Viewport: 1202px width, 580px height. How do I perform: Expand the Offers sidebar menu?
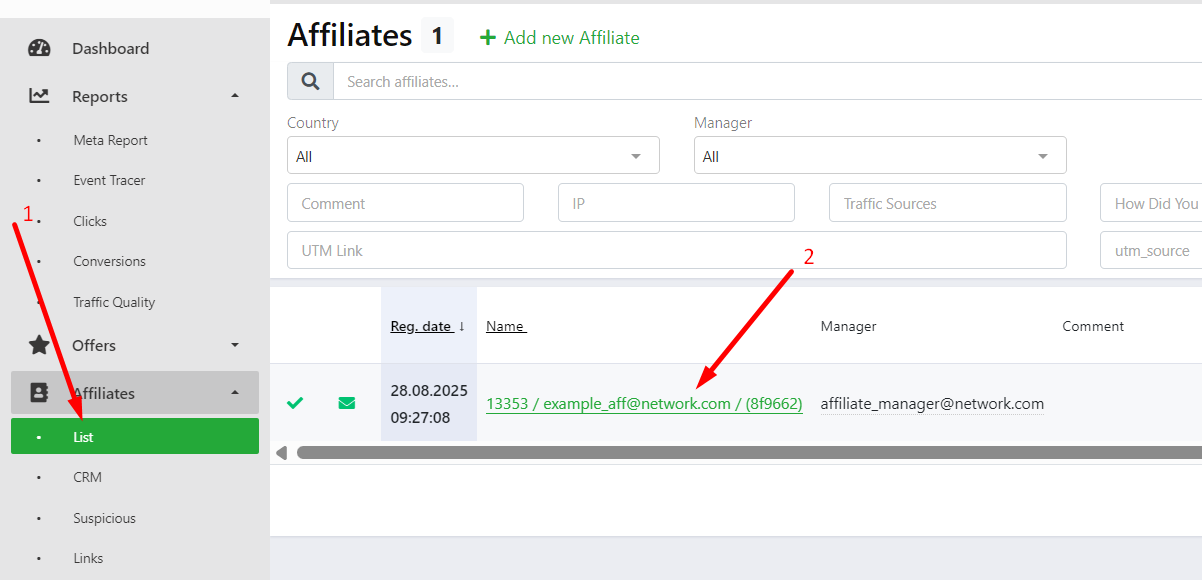click(x=234, y=345)
